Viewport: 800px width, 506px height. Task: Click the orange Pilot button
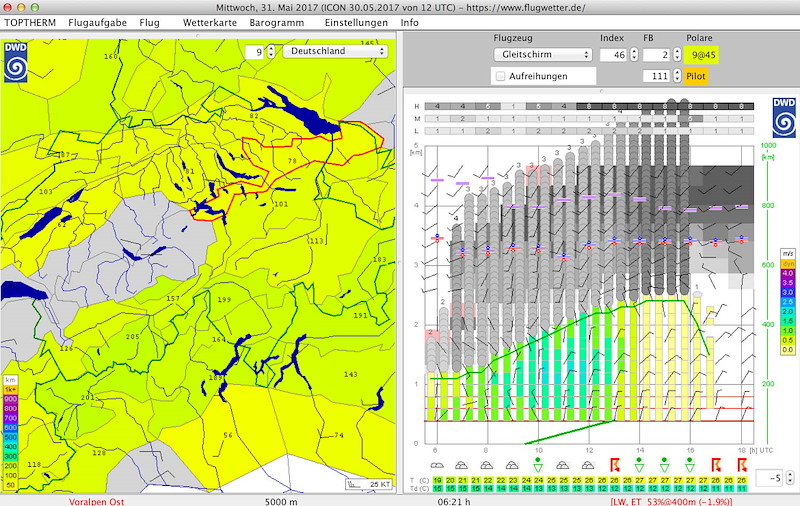pyautogui.click(x=696, y=76)
